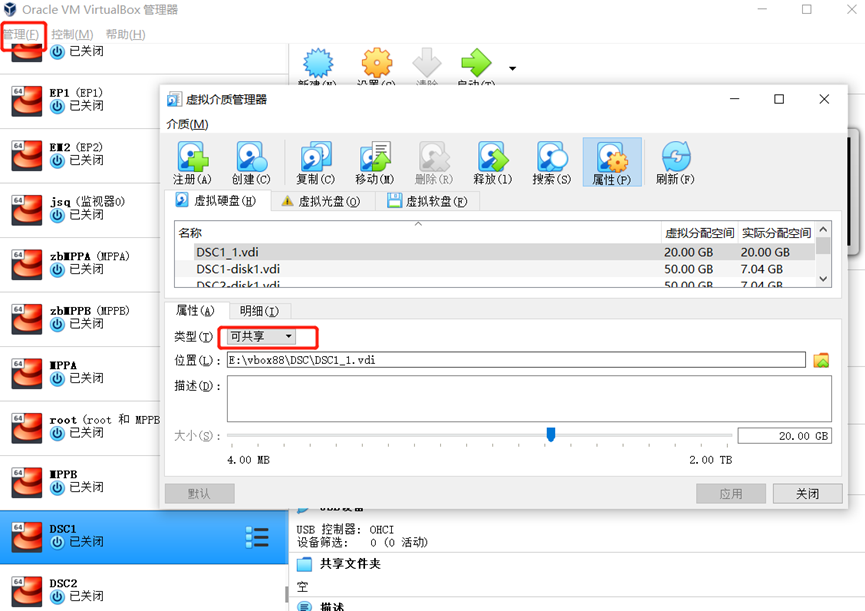Click the 关闭 (Close) button
Viewport: 865px width, 611px height.
pos(807,494)
